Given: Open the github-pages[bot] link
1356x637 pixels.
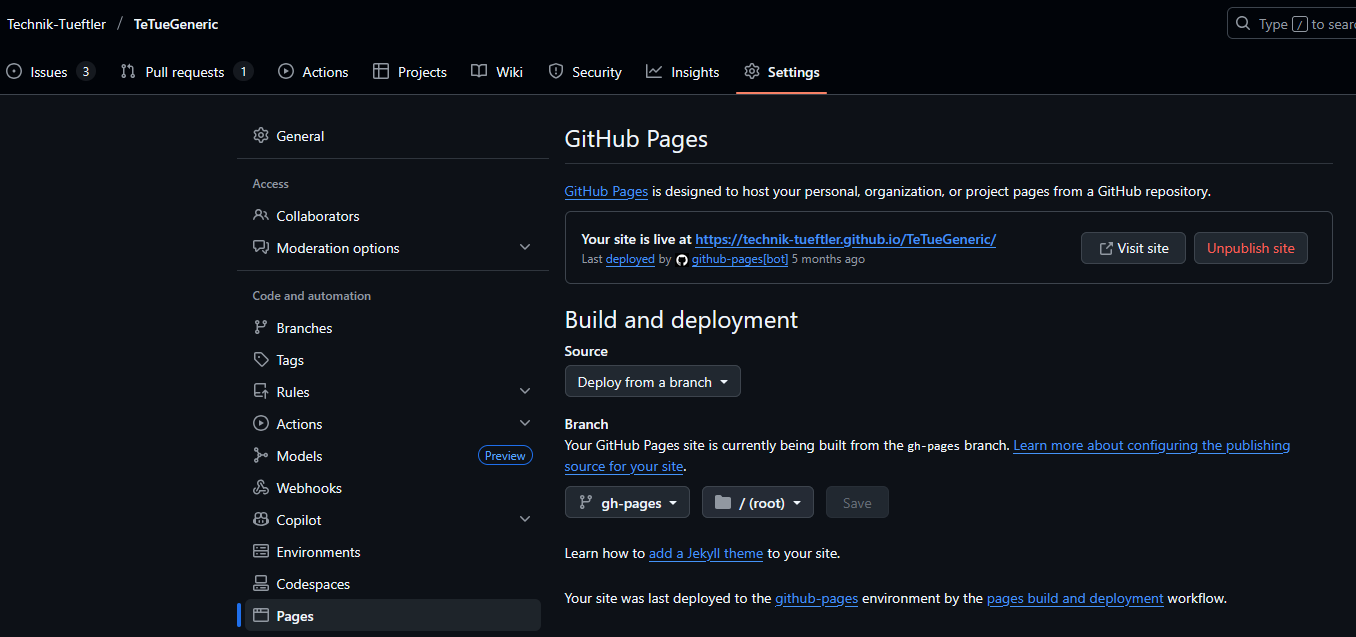Looking at the screenshot, I should [740, 259].
